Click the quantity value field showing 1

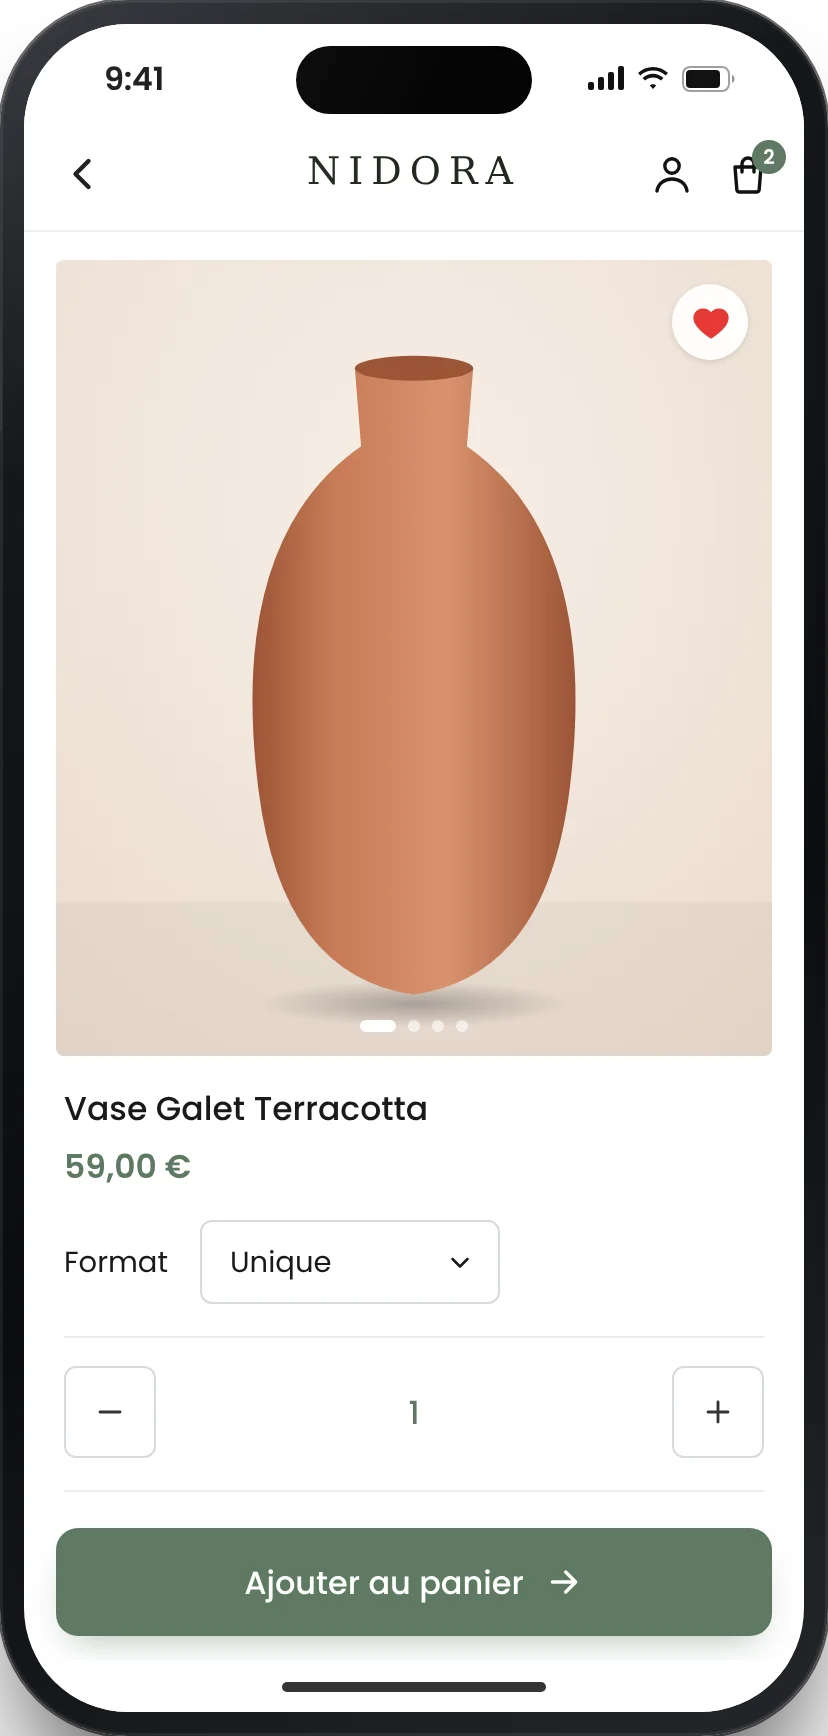(x=414, y=1412)
